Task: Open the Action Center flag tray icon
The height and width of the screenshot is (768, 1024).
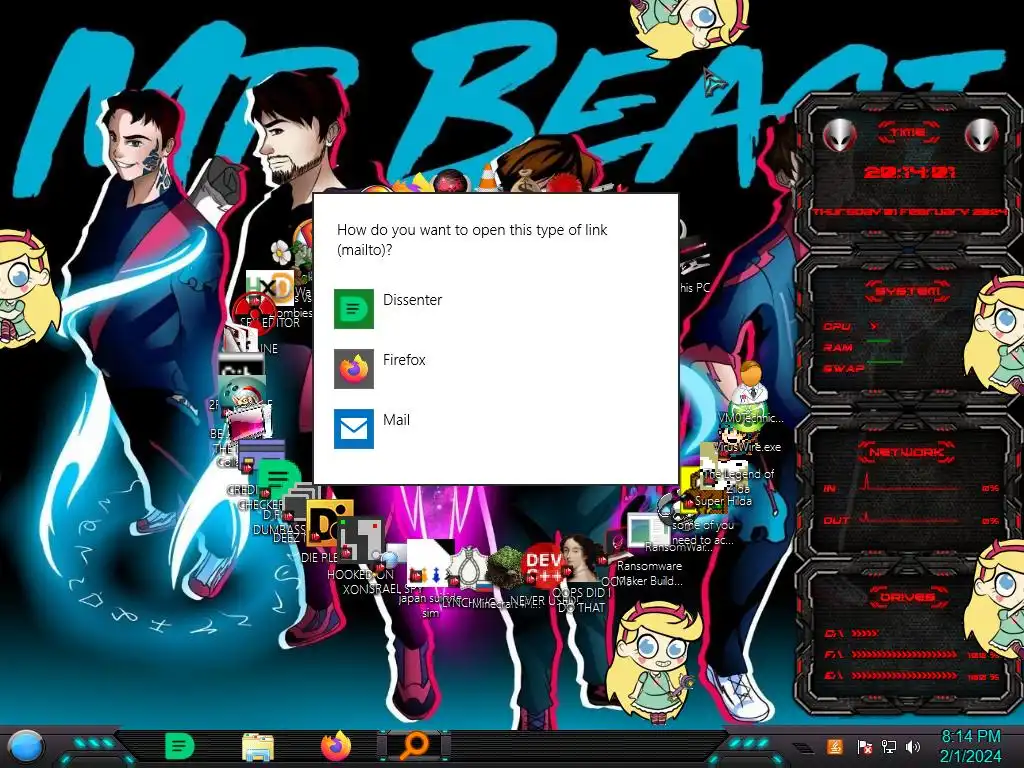Action: (865, 747)
